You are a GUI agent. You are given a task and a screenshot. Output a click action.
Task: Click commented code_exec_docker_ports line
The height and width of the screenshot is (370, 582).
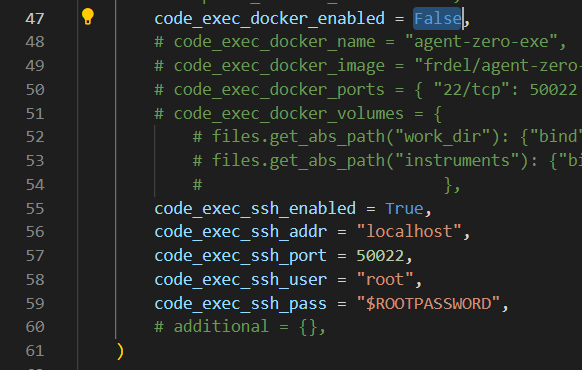click(366, 90)
